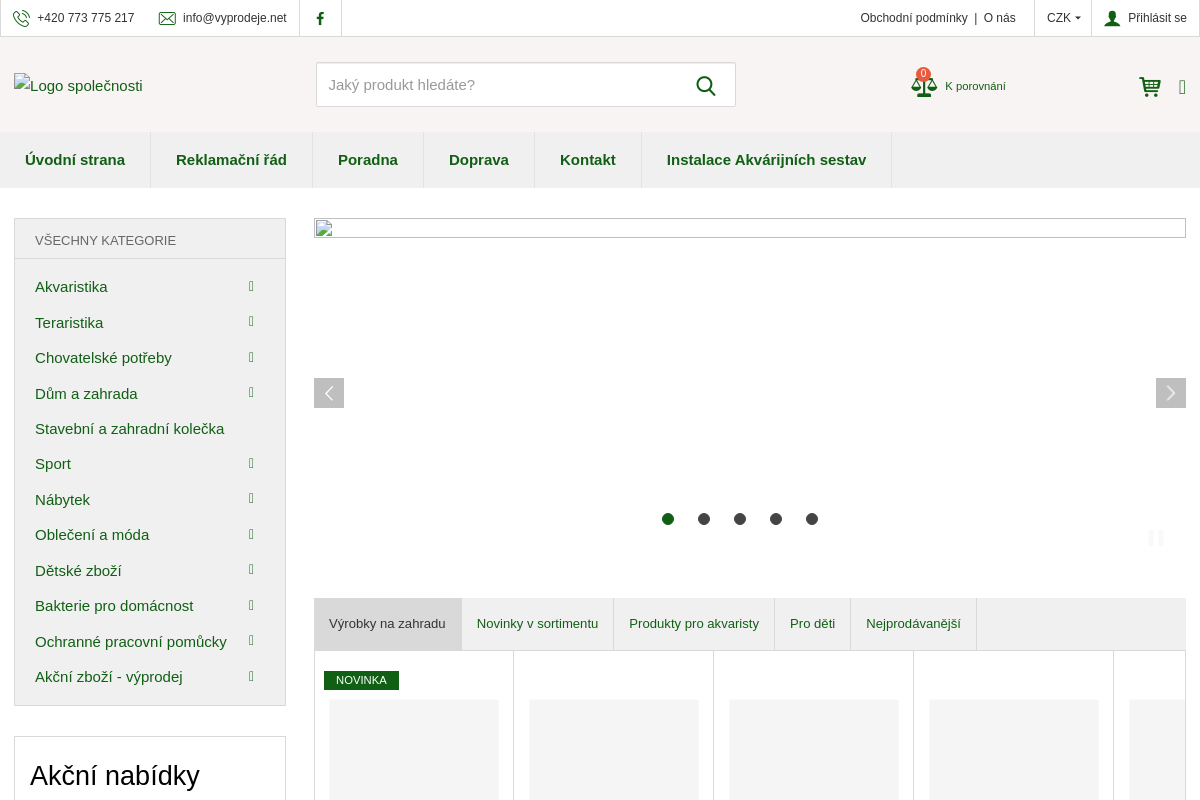Click the email envelope icon
This screenshot has height=800, width=1200.
tap(167, 18)
